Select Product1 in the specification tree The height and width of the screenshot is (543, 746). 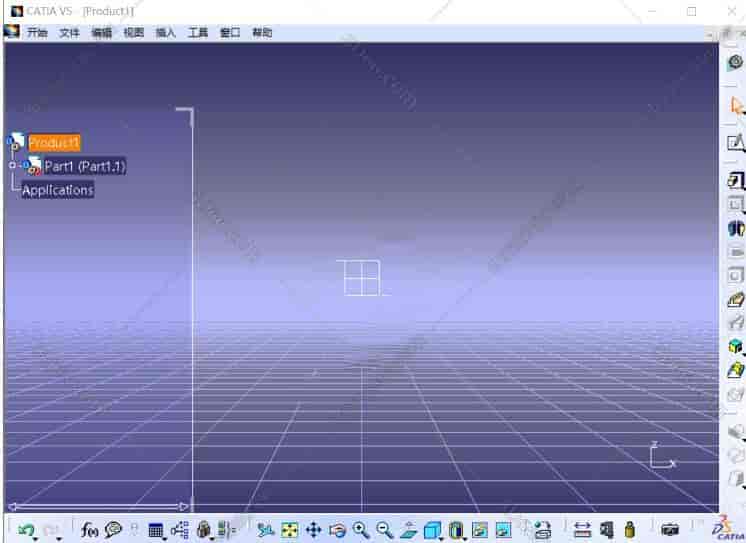54,143
